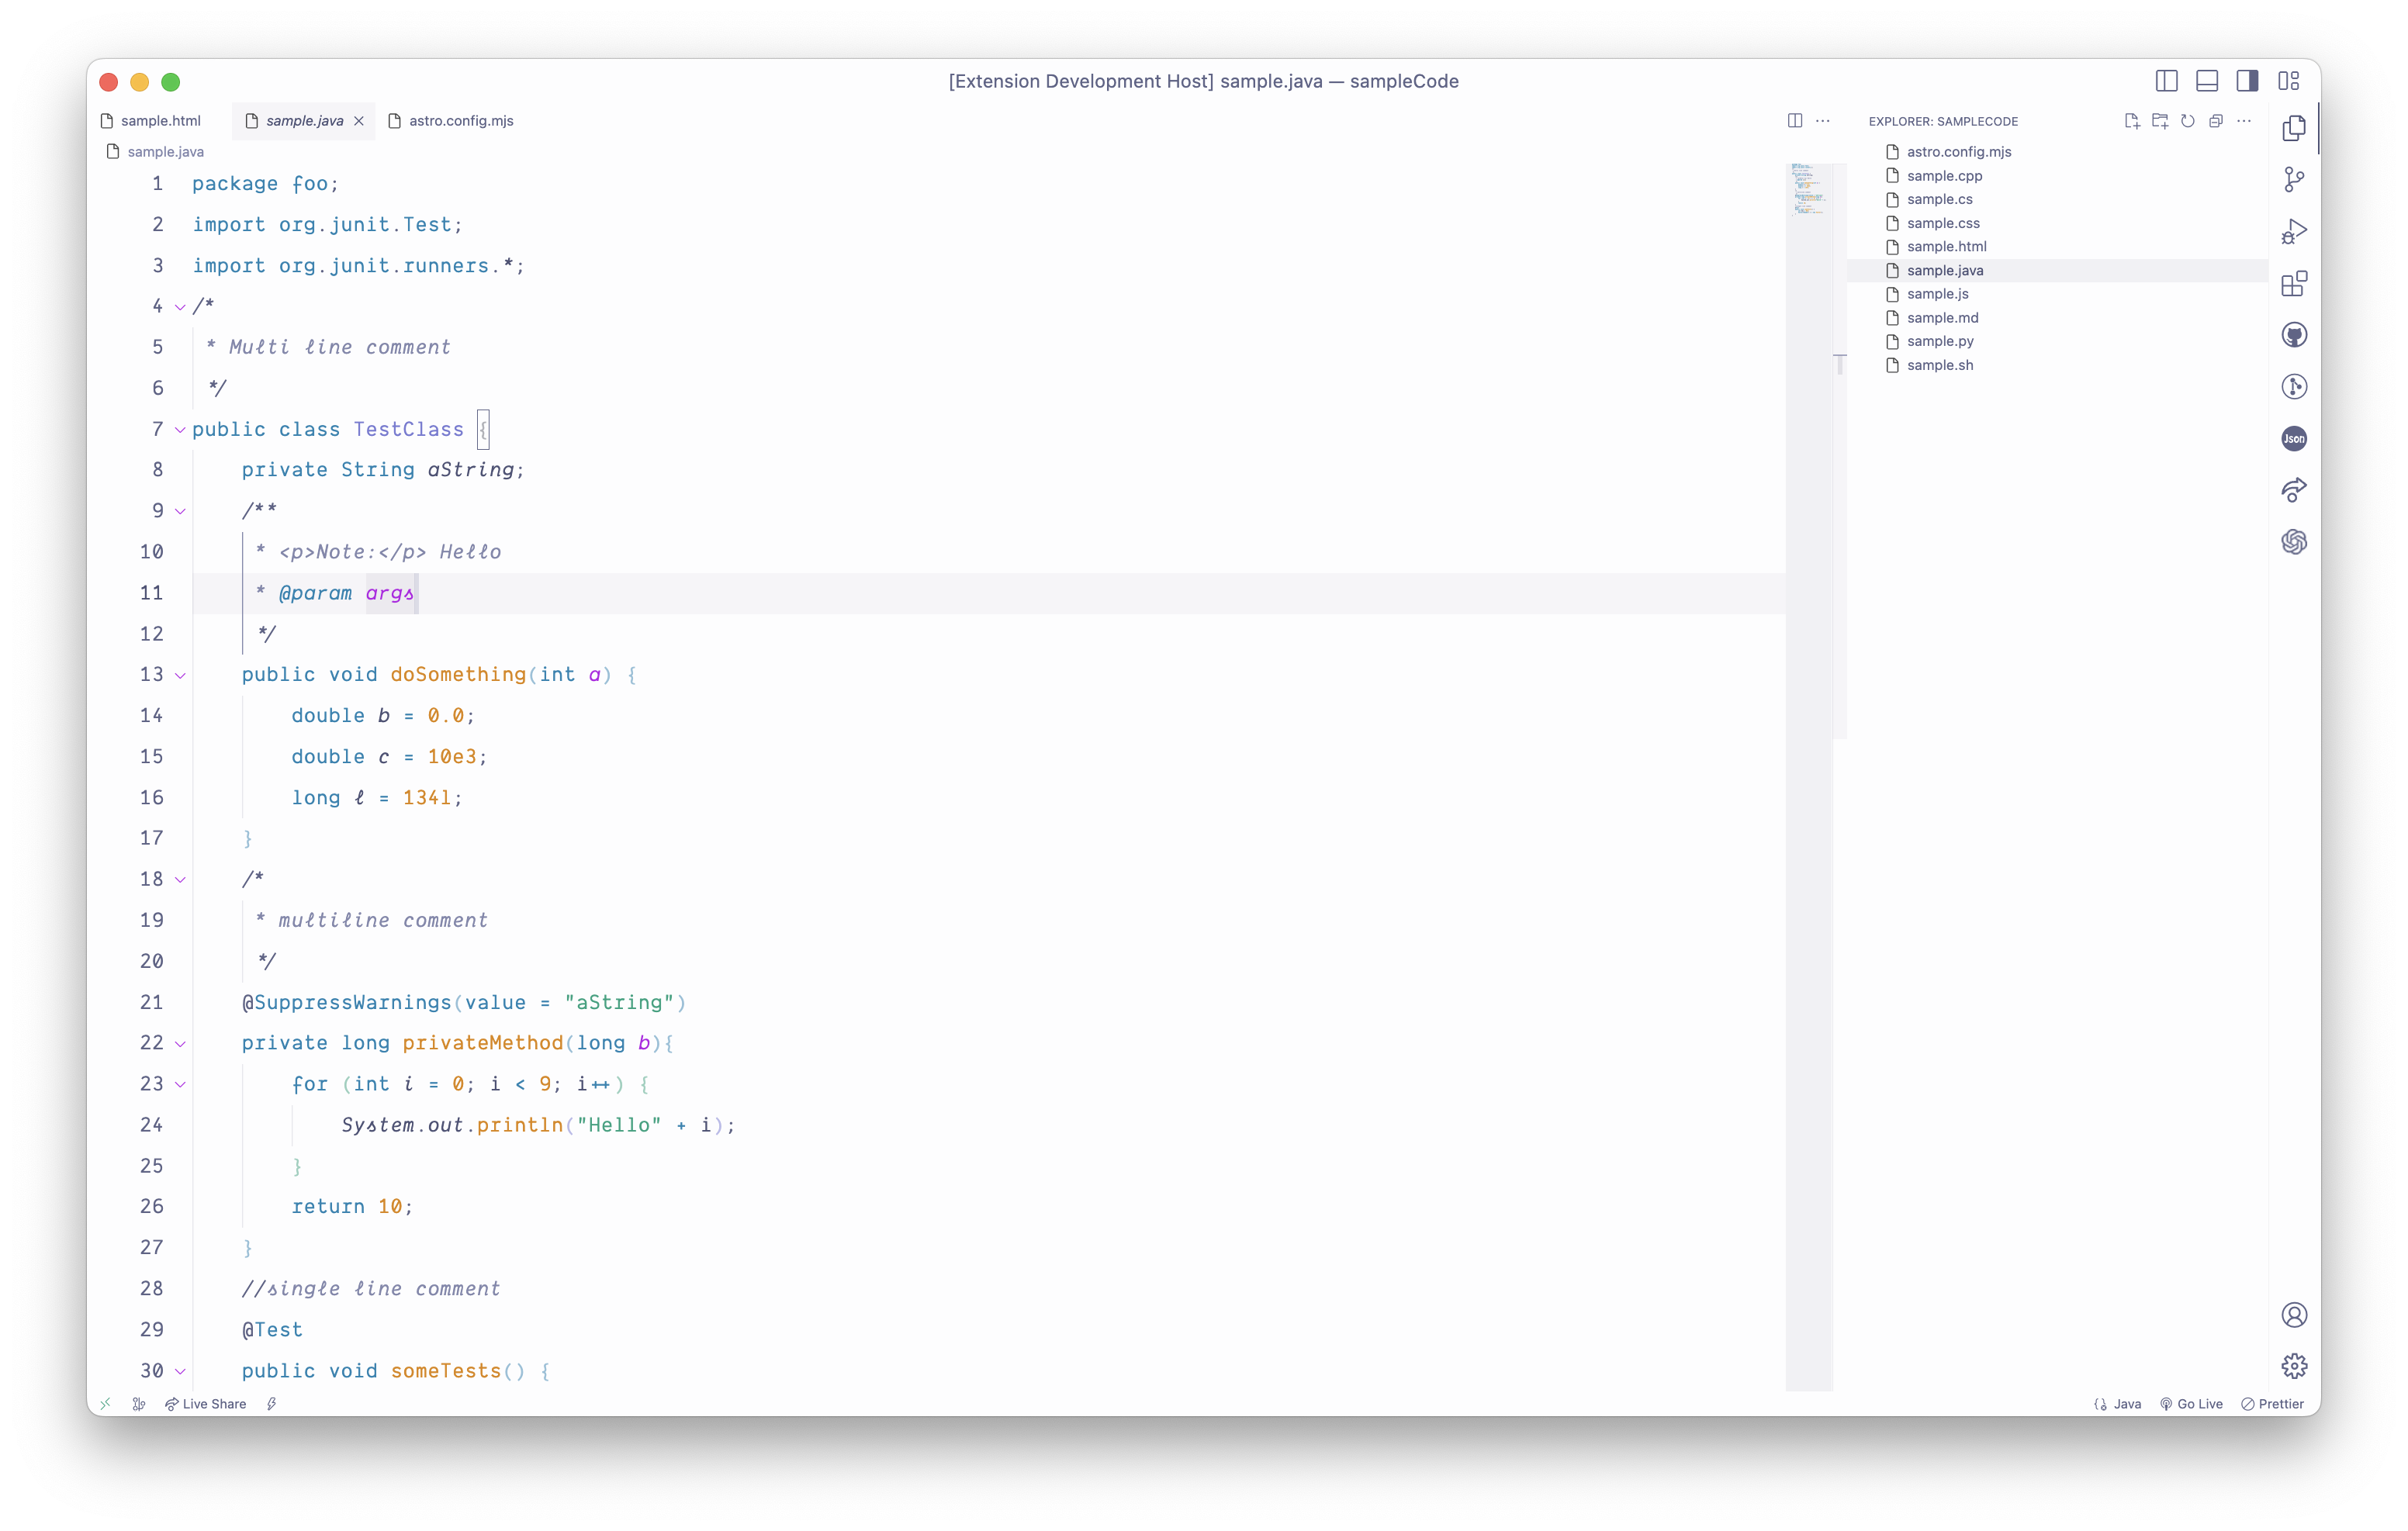Open the Extensions view icon
This screenshot has height=1531, width=2408.
point(2294,284)
